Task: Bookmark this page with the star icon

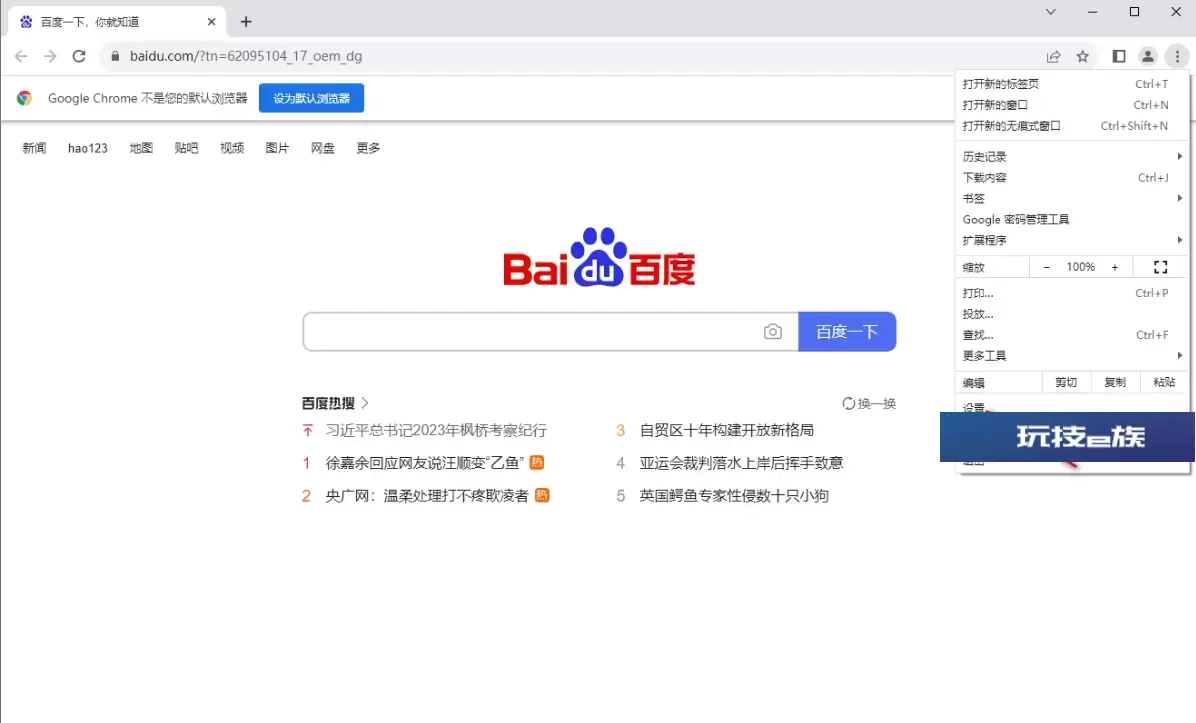Action: click(x=1082, y=56)
